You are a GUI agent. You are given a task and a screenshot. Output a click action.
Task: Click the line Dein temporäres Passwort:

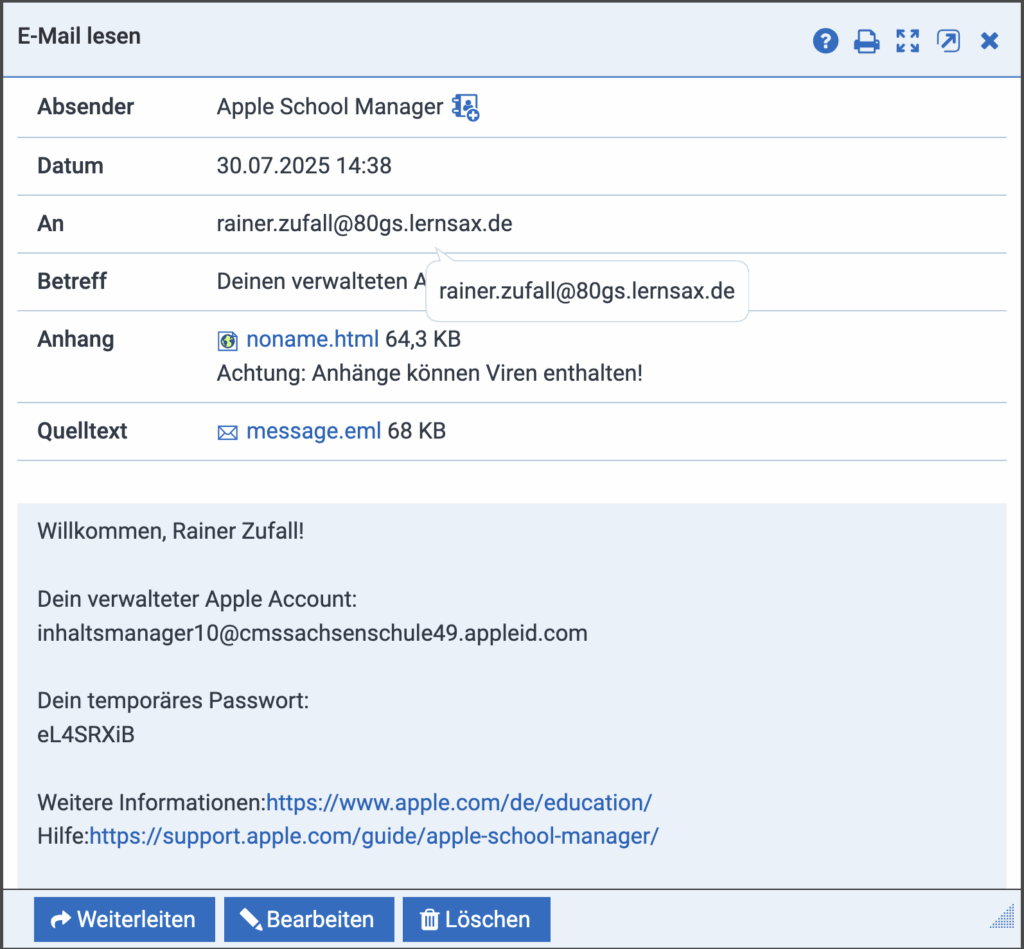pyautogui.click(x=173, y=701)
